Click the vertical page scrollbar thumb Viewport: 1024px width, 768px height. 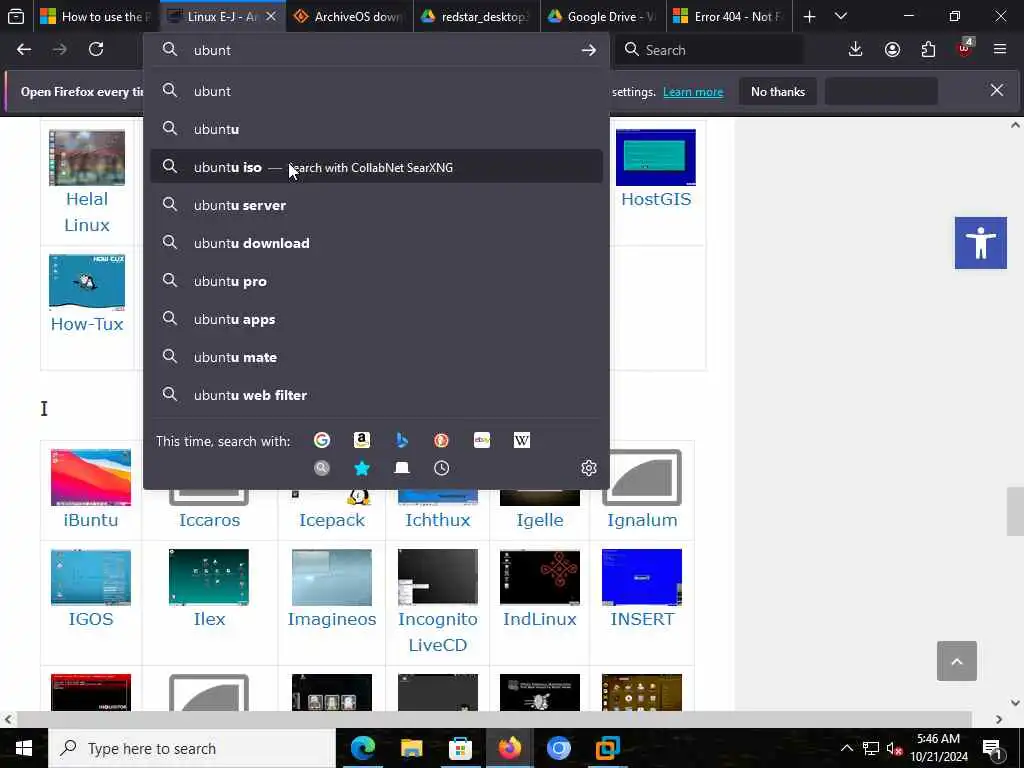tap(1015, 511)
